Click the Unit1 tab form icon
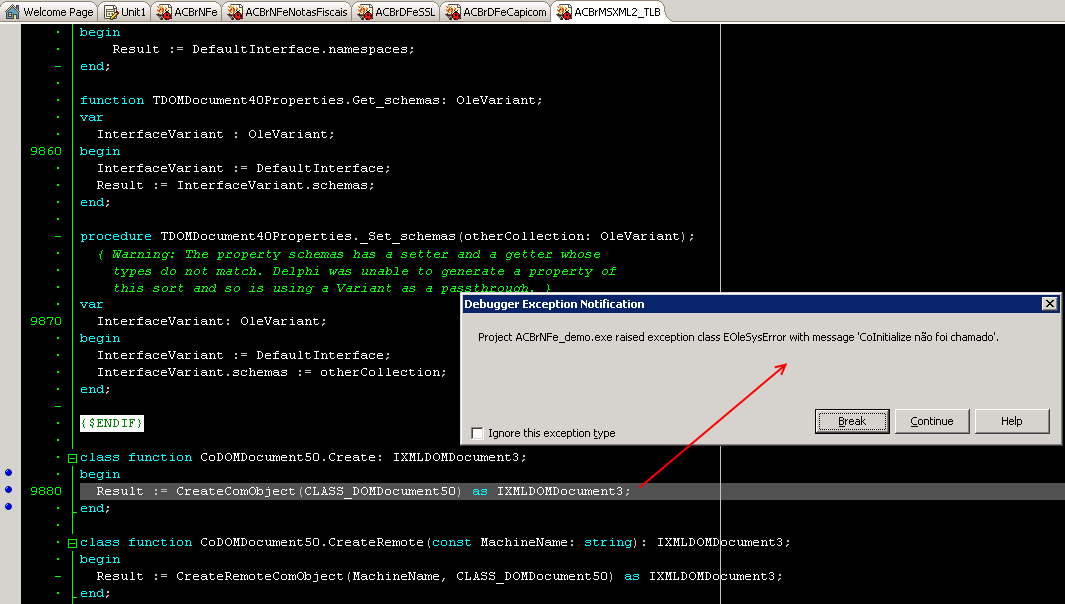The height and width of the screenshot is (604, 1065). coord(111,12)
